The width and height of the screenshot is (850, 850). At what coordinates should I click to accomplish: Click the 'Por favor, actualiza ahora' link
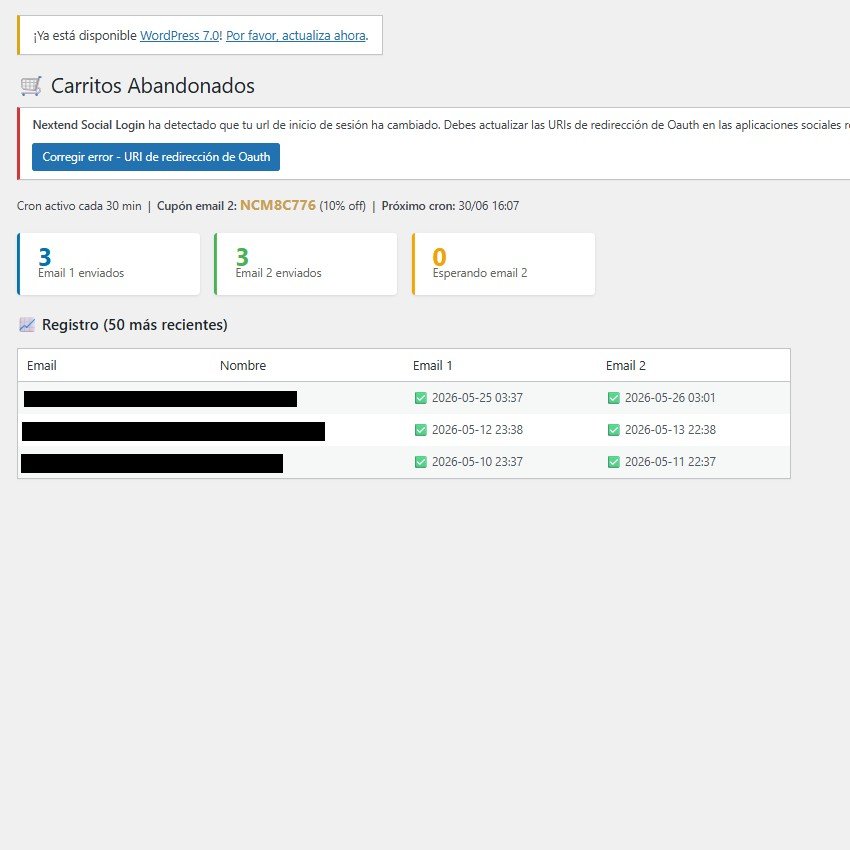pos(295,36)
